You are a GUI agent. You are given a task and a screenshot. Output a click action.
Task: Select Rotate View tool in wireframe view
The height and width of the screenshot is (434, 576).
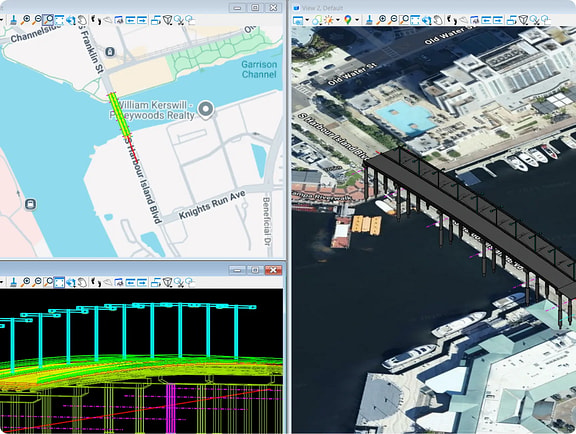pyautogui.click(x=71, y=282)
